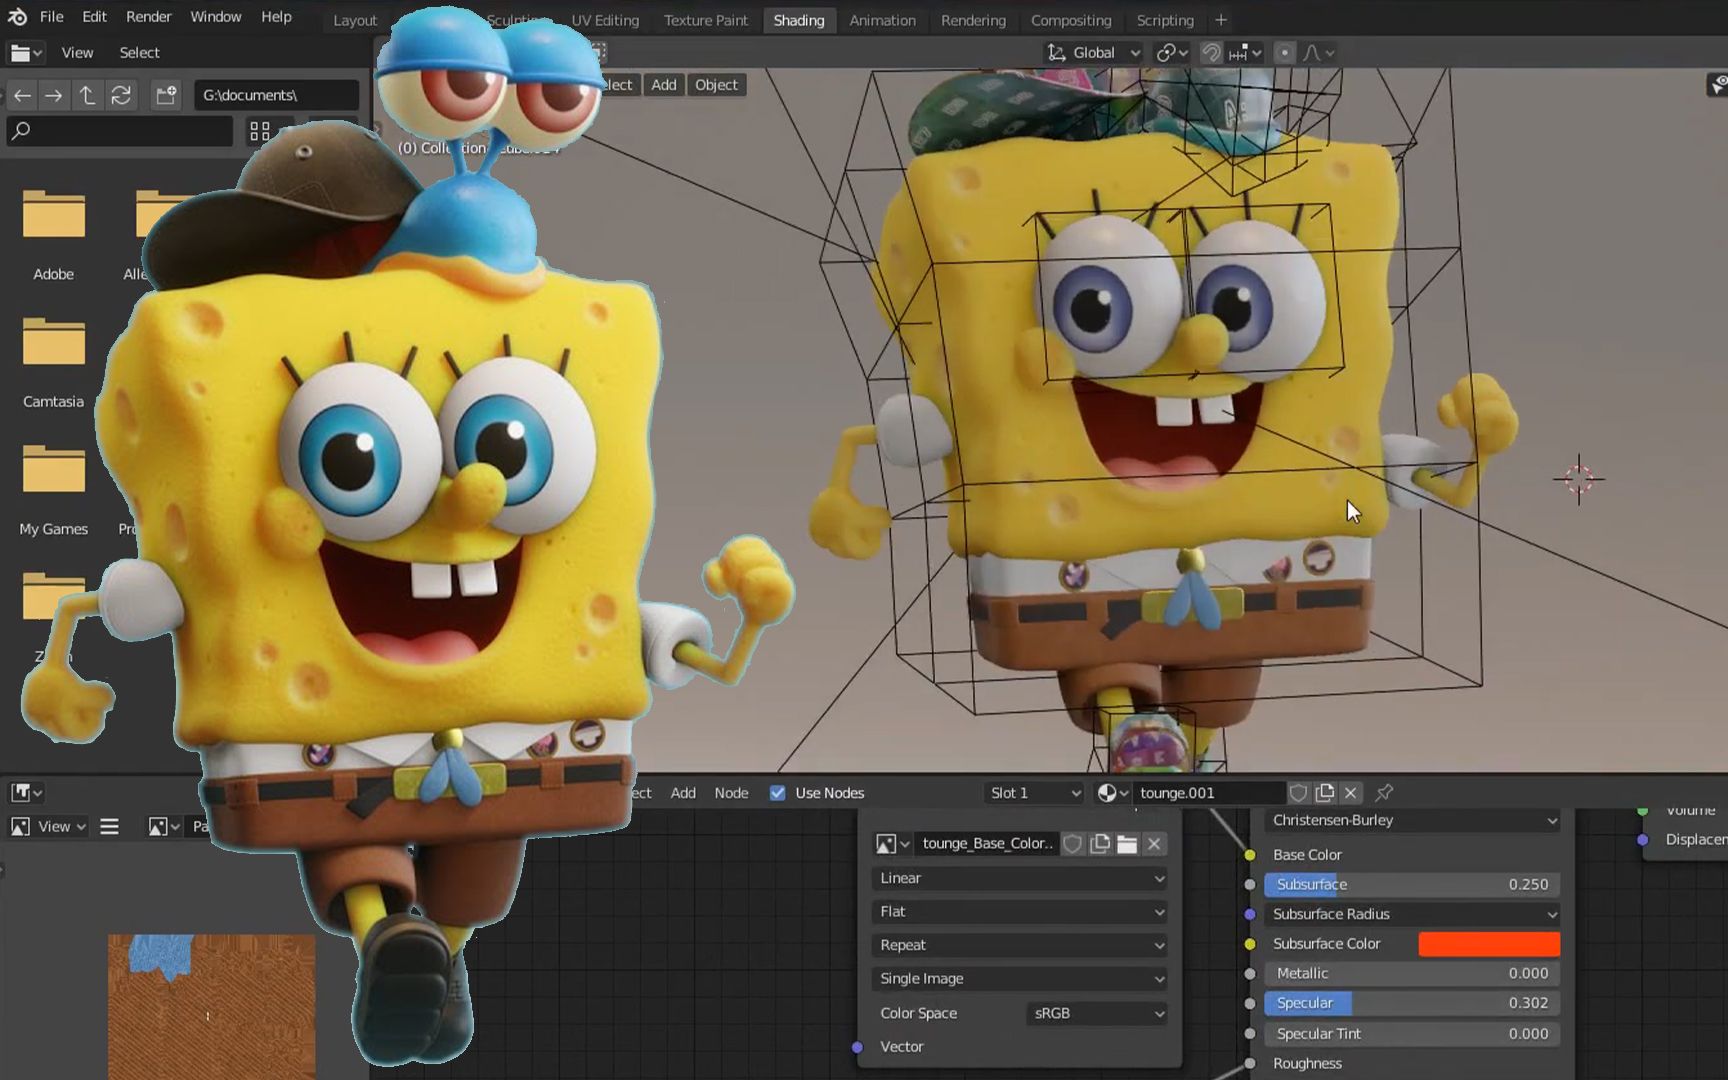
Task: Go forward to next folder
Action: [x=54, y=95]
